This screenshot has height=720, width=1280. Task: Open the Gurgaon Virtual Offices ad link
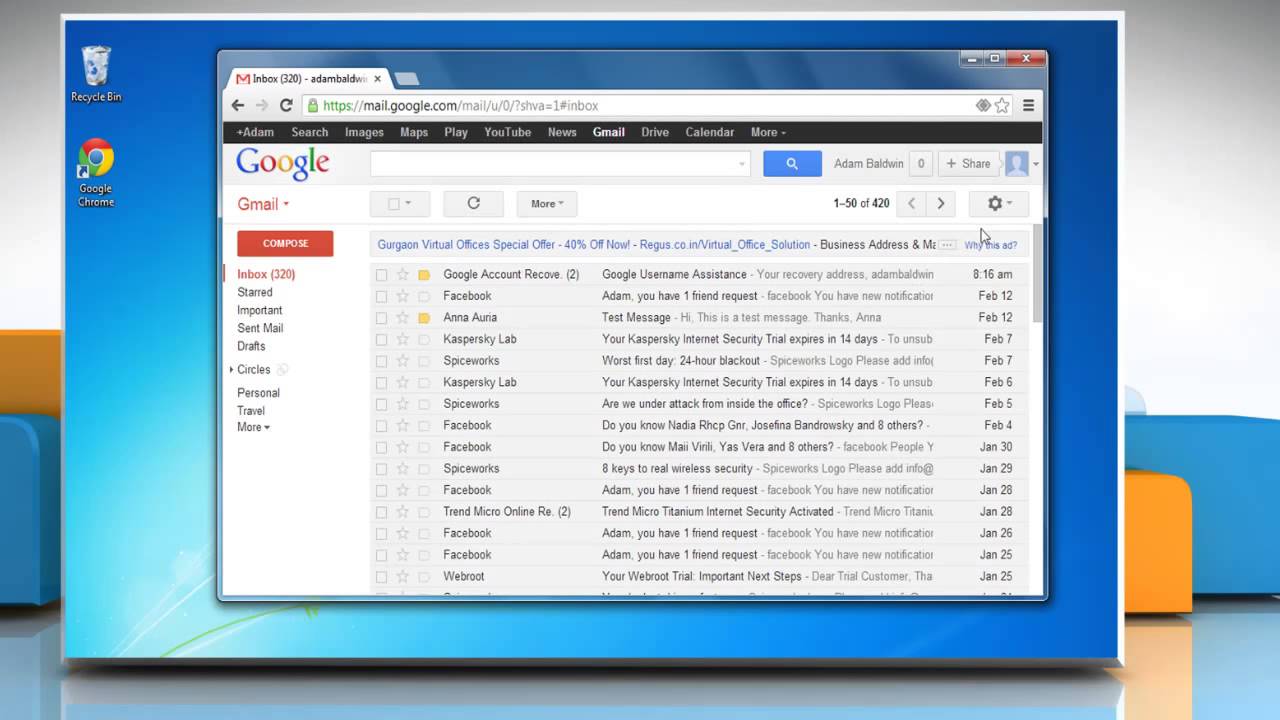(593, 244)
